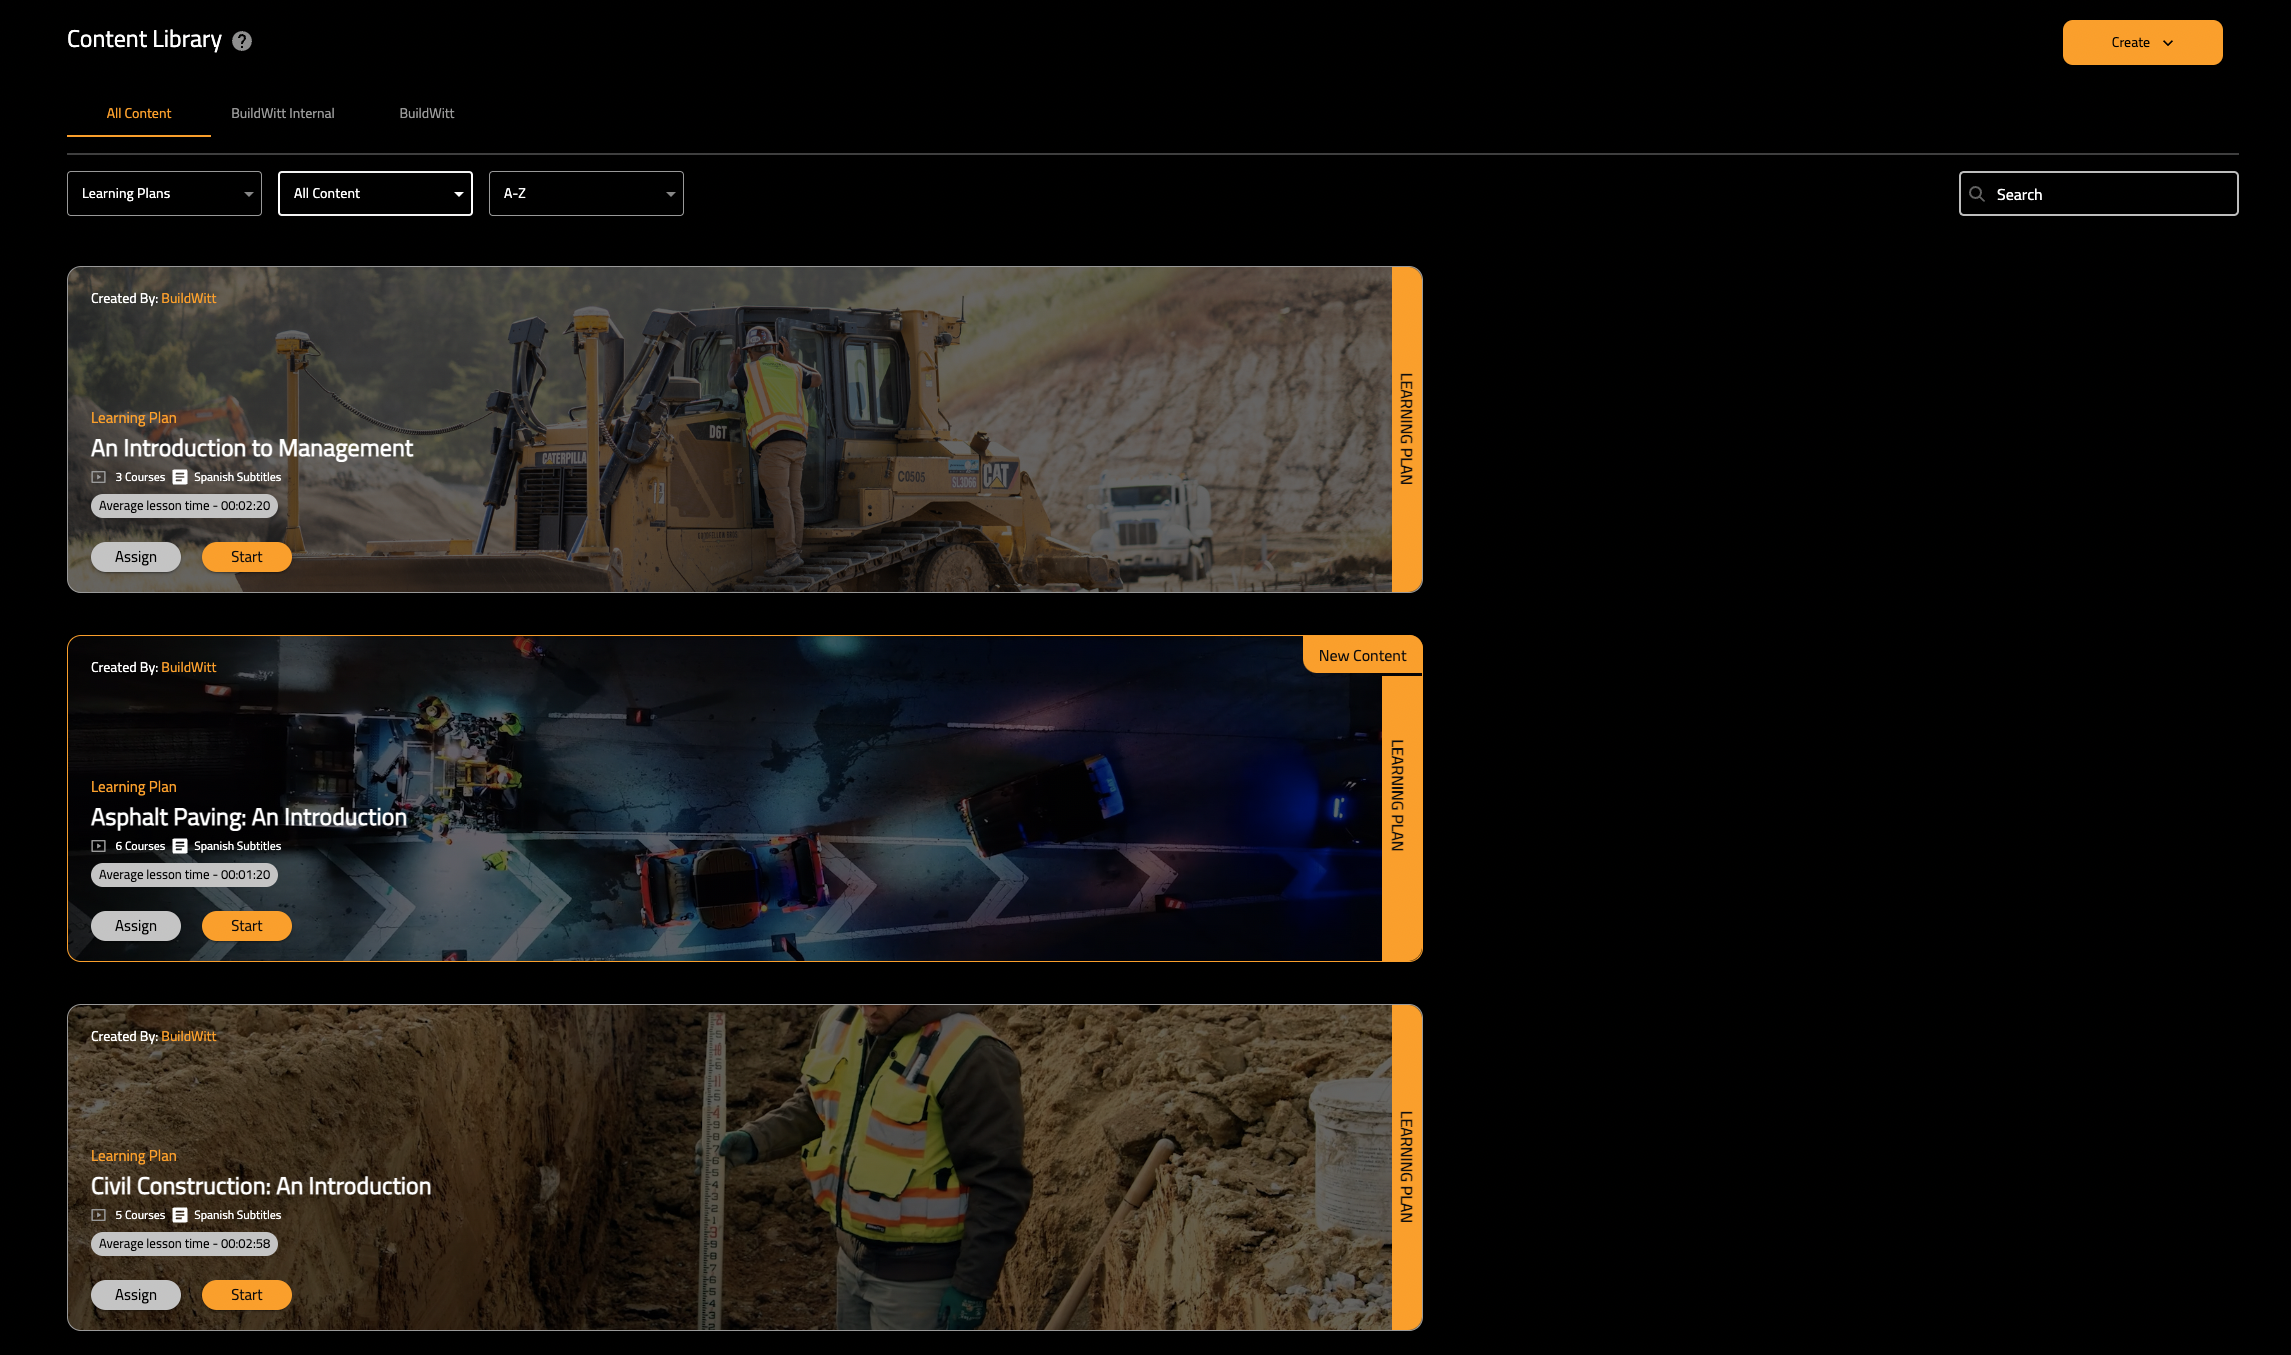Click the Create button chevron arrow
This screenshot has width=2291, height=1355.
coord(2168,43)
